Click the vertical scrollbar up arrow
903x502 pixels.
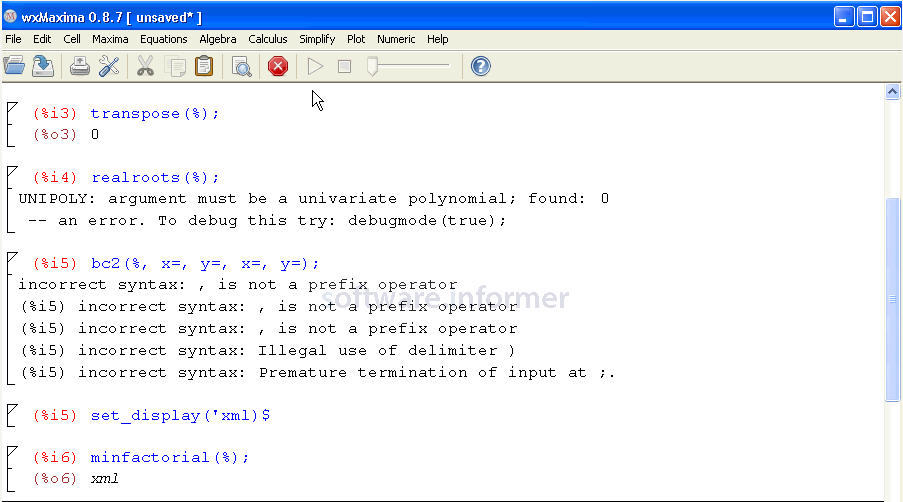[893, 92]
